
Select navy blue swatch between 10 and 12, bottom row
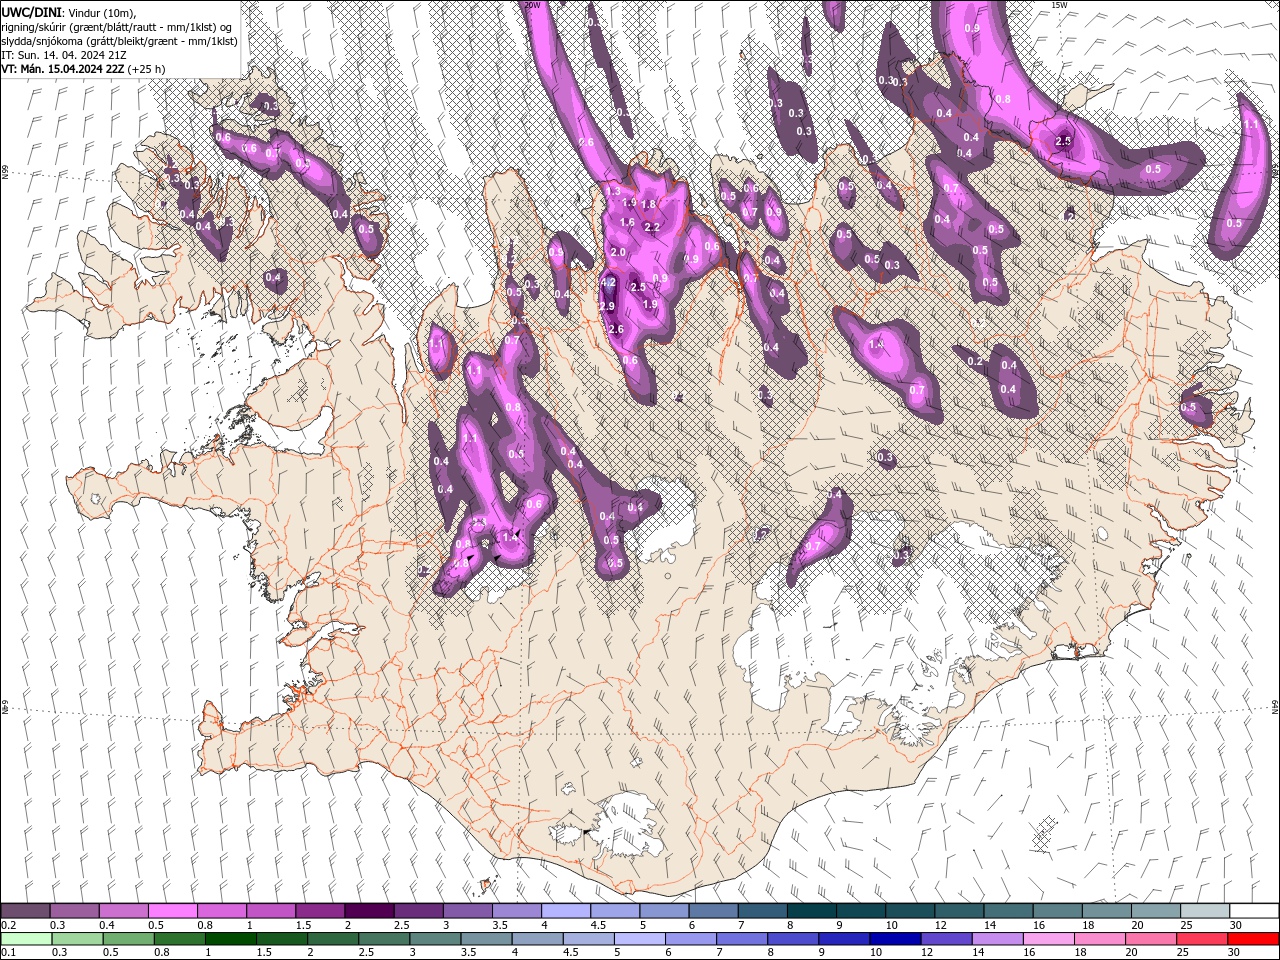click(894, 938)
